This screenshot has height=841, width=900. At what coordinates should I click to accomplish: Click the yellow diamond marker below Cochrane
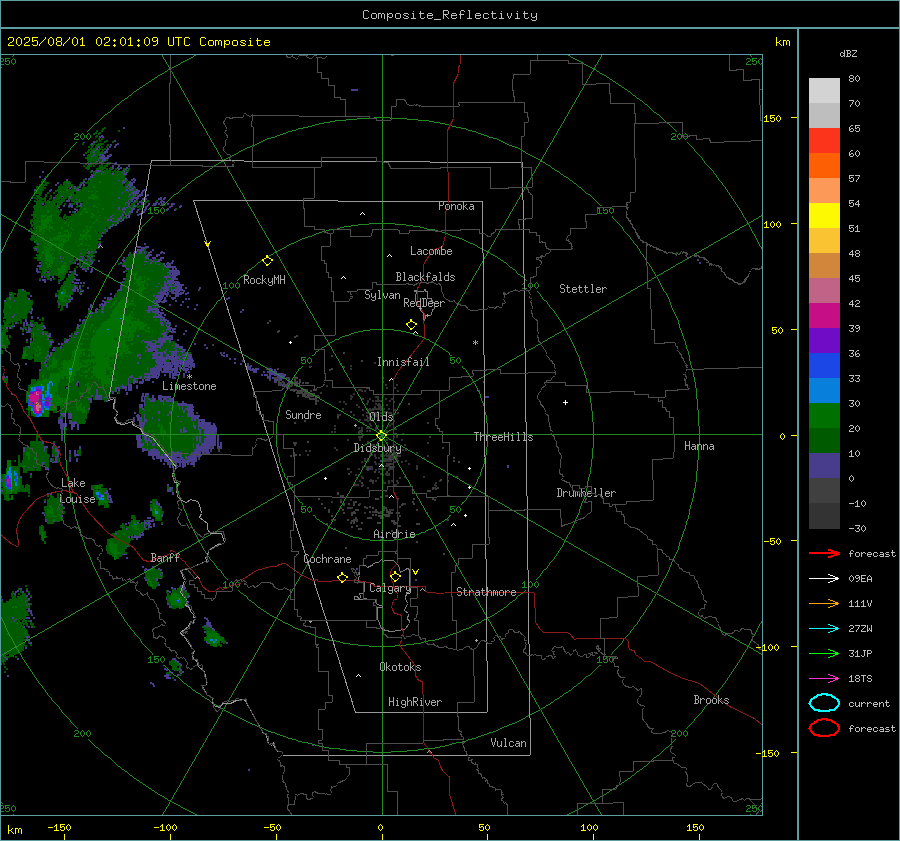coord(343,577)
